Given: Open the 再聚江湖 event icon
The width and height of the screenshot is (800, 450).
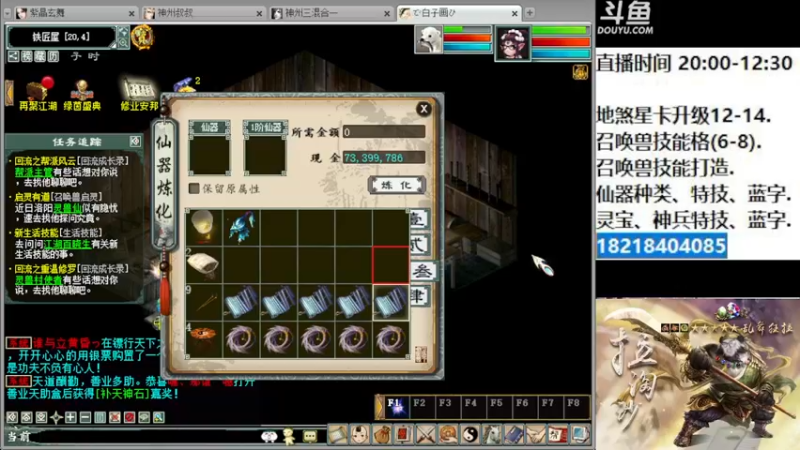Looking at the screenshot, I should [x=38, y=94].
